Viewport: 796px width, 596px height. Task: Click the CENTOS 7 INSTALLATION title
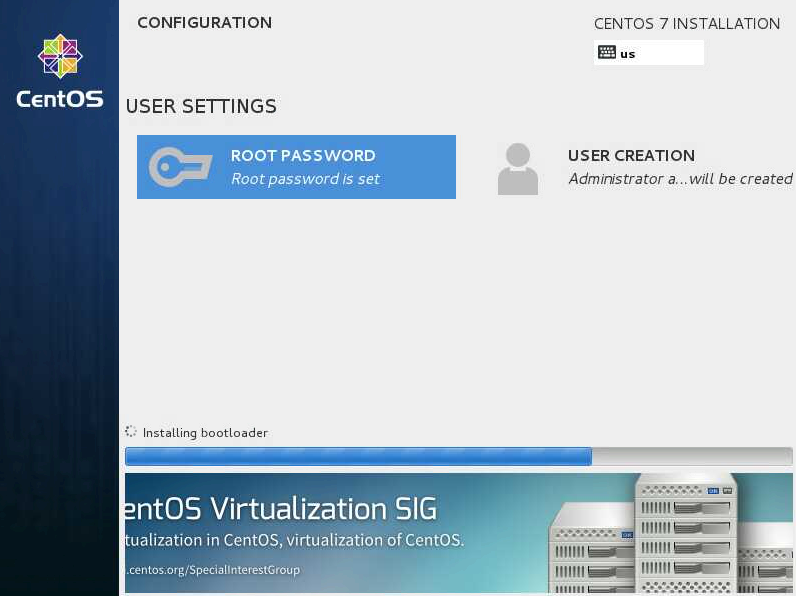coord(686,24)
